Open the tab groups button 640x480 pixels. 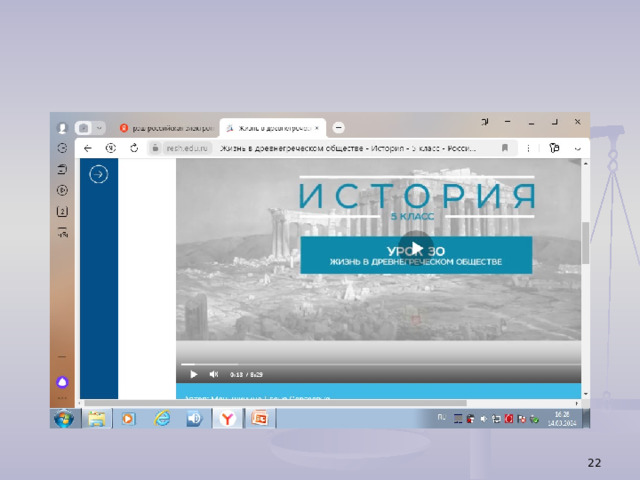pos(84,128)
